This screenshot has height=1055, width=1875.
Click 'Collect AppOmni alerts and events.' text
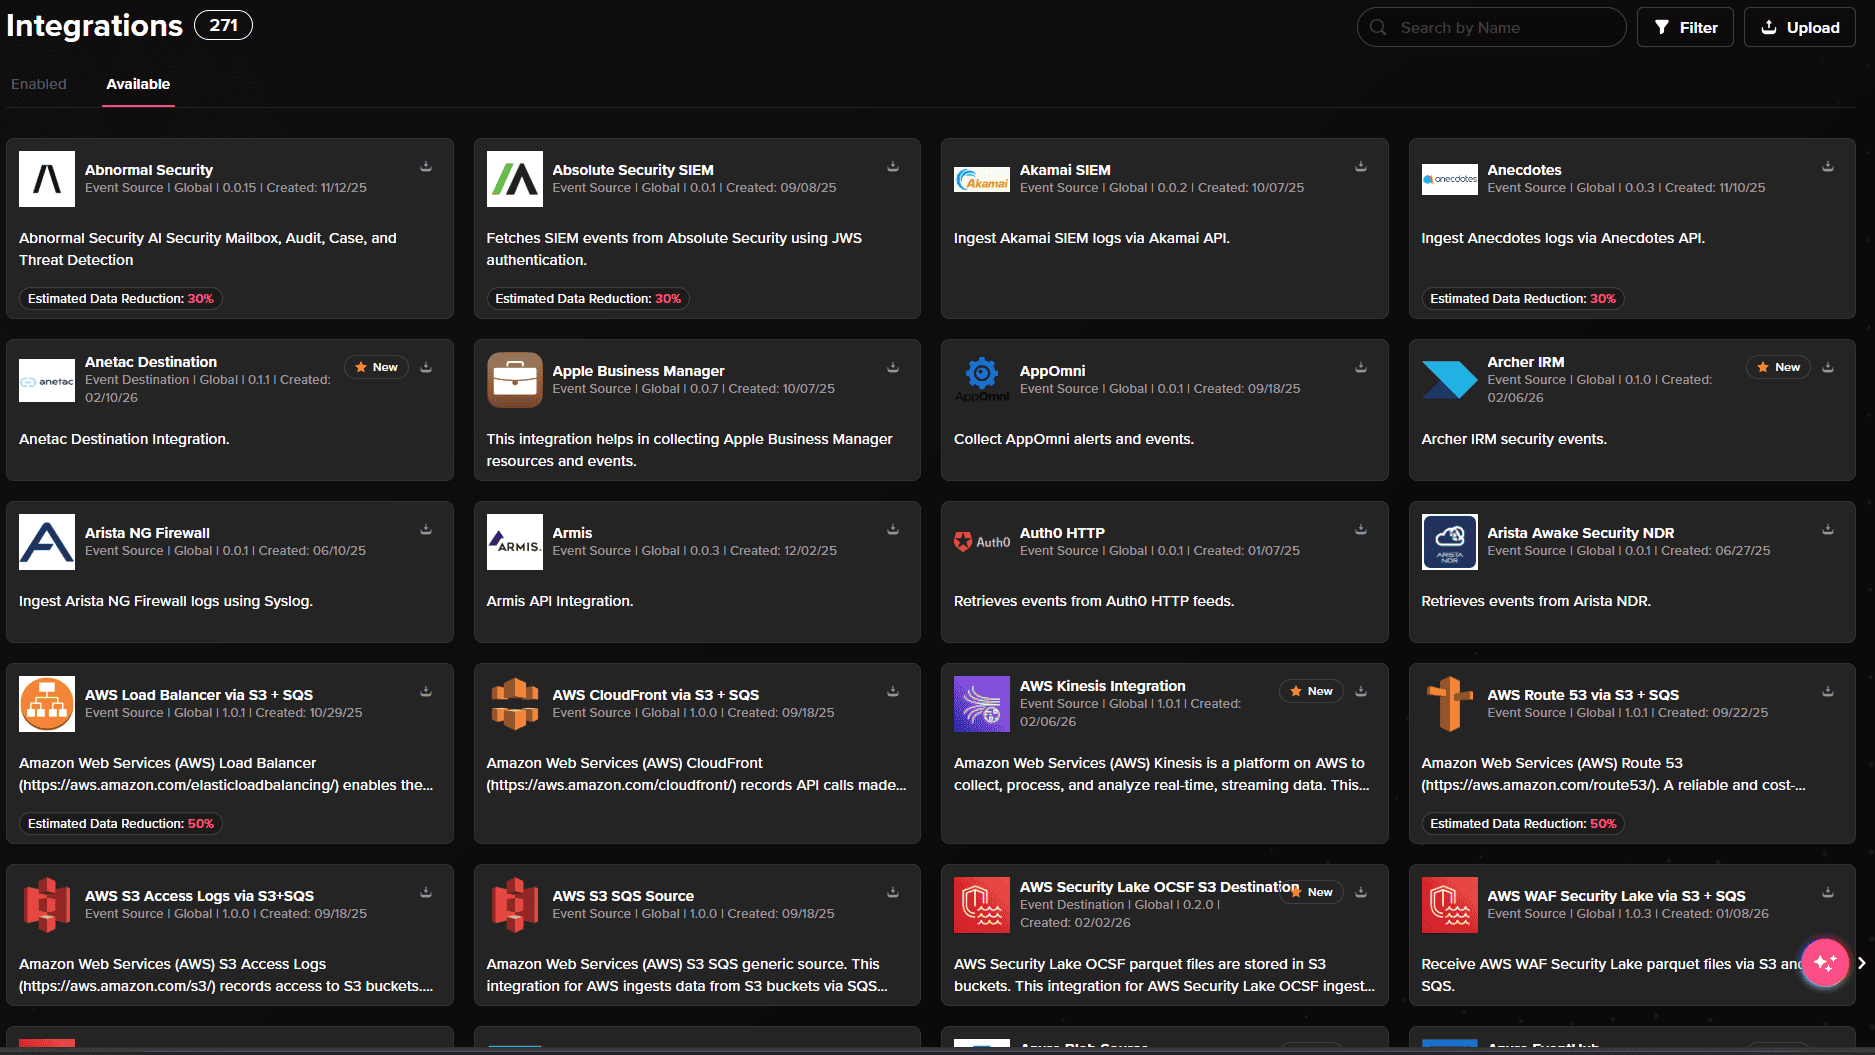point(1074,439)
